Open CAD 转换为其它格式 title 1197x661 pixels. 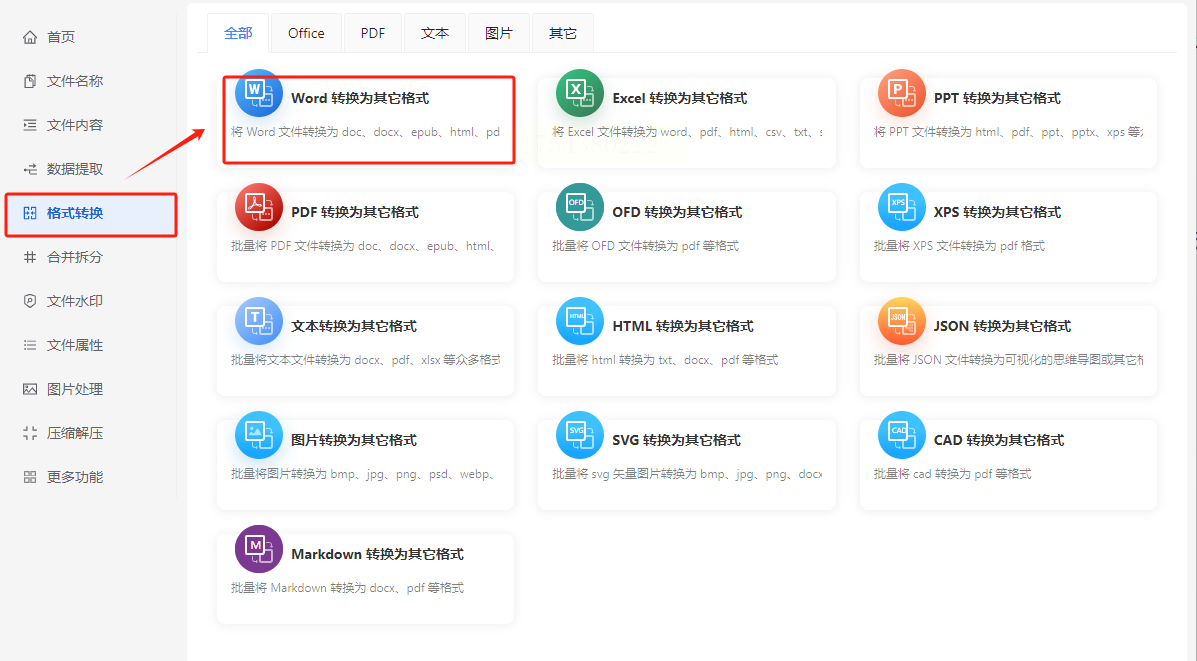click(x=999, y=440)
